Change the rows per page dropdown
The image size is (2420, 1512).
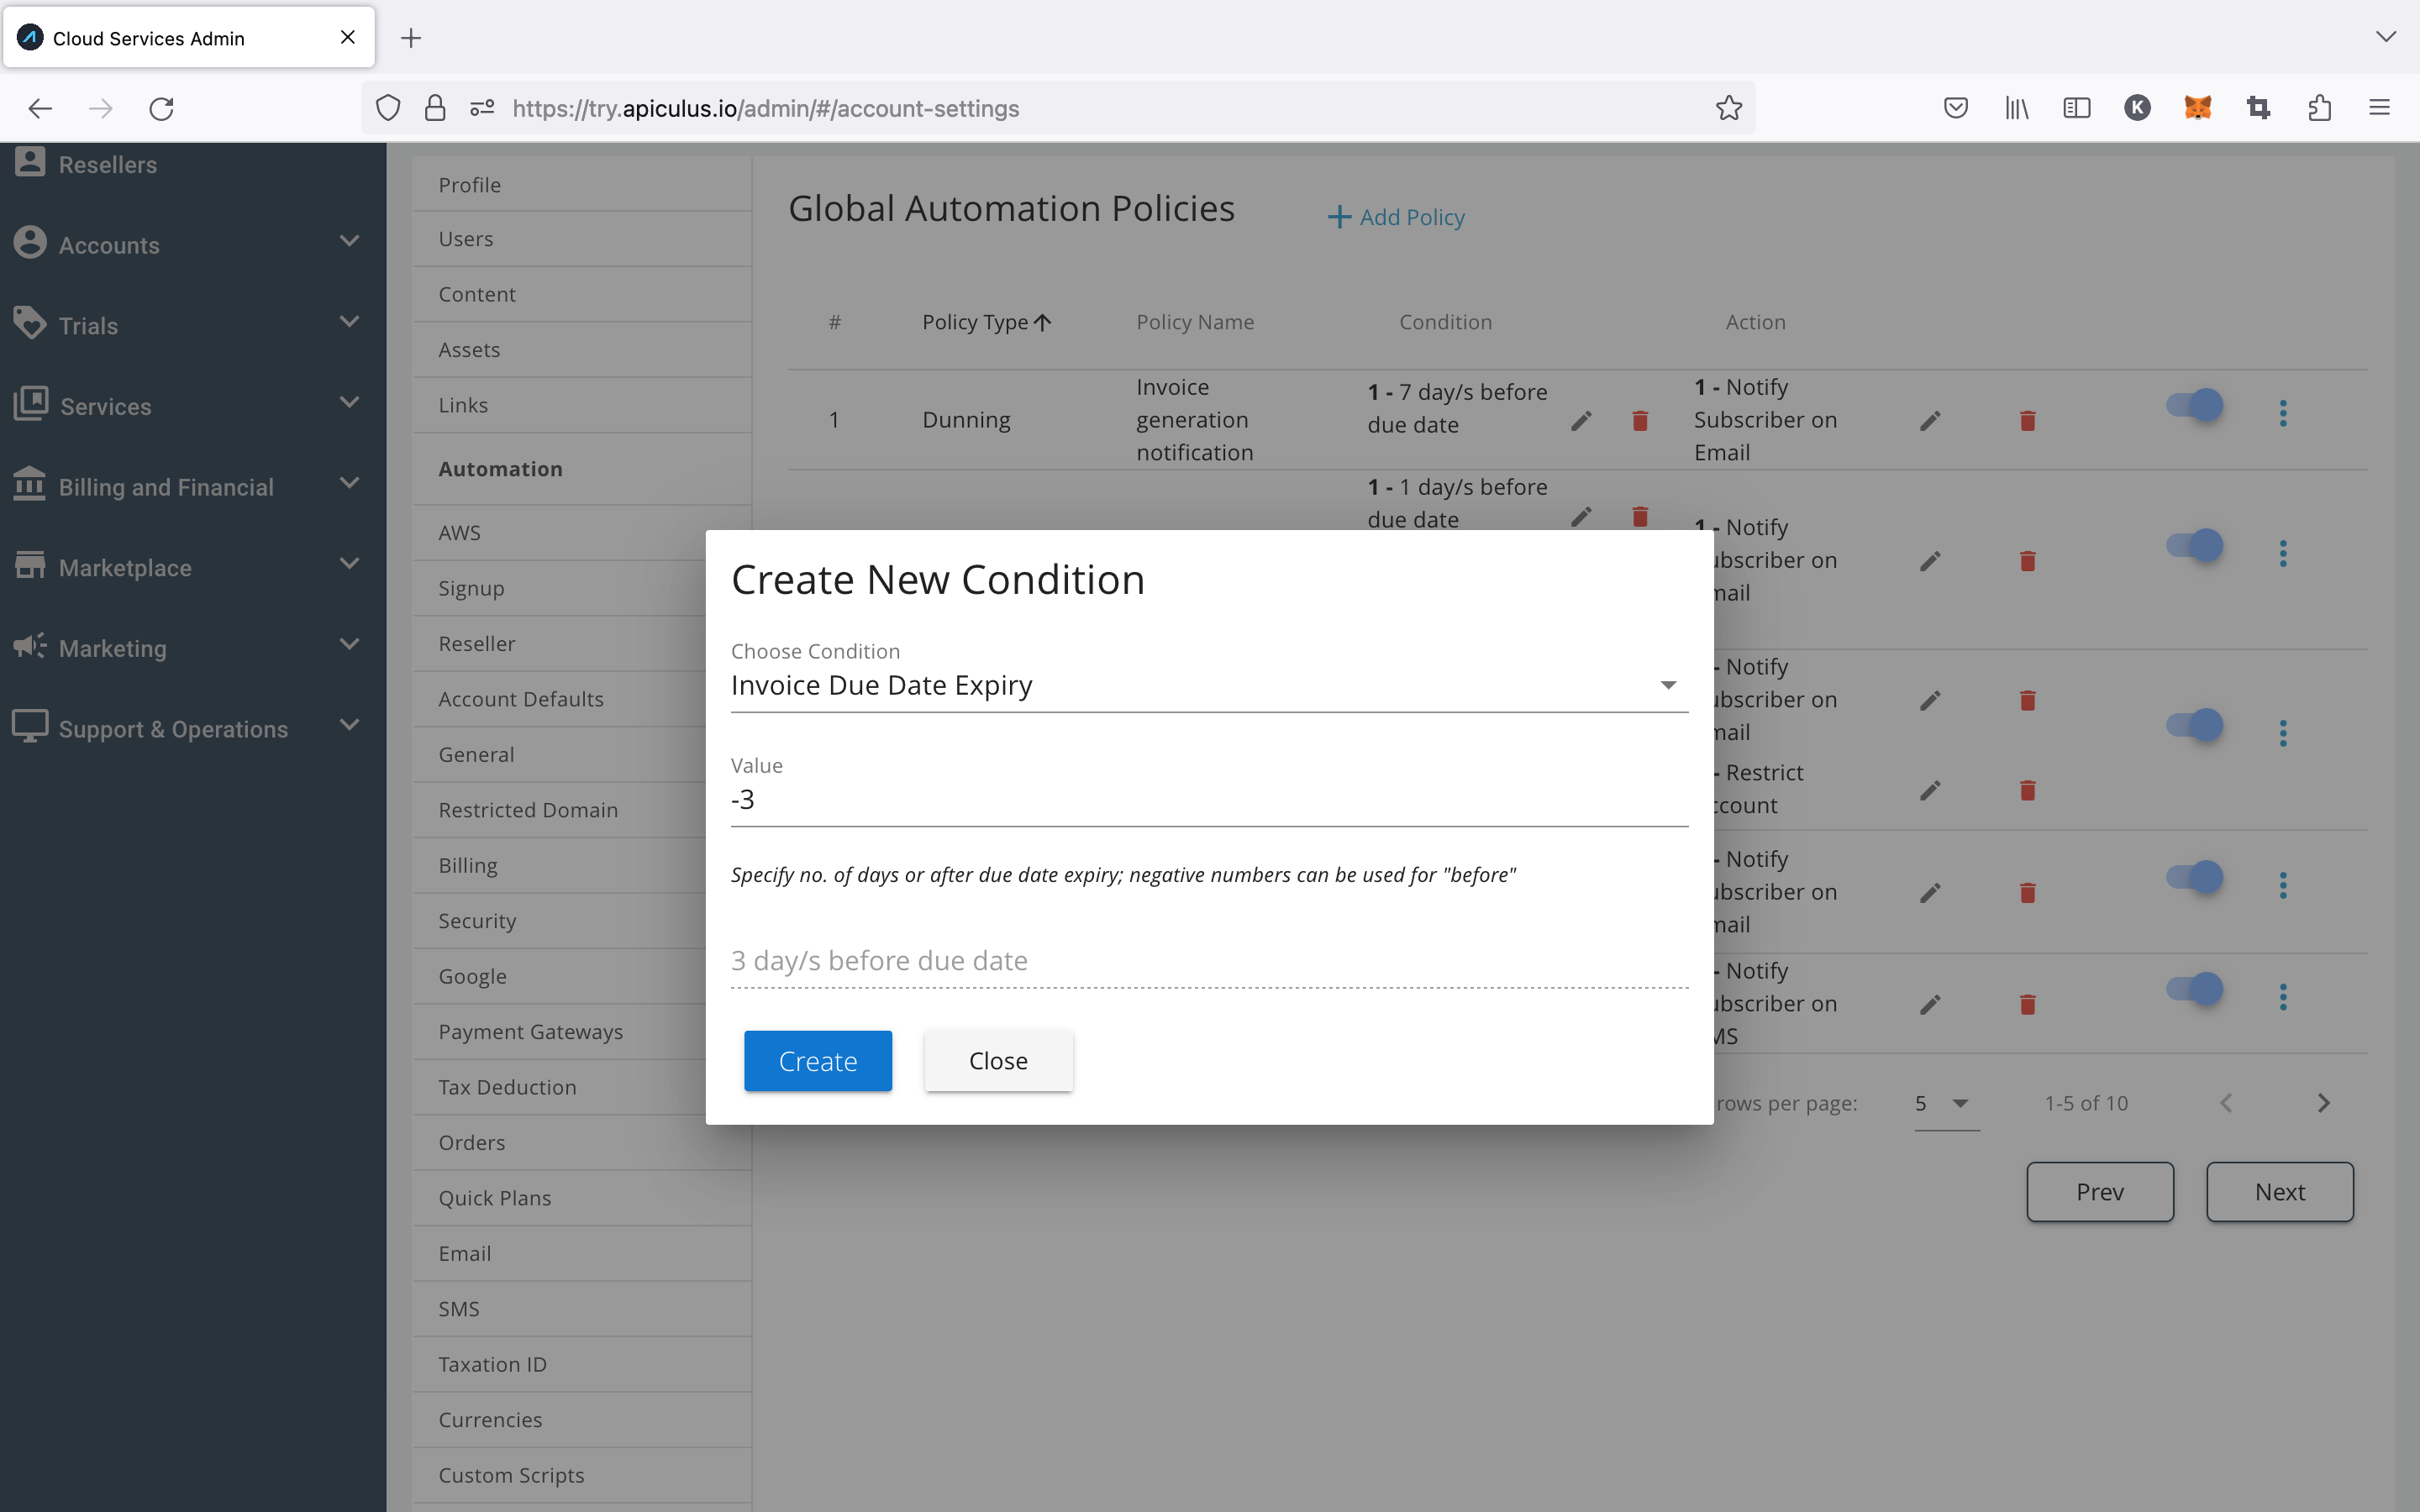(x=1945, y=1104)
